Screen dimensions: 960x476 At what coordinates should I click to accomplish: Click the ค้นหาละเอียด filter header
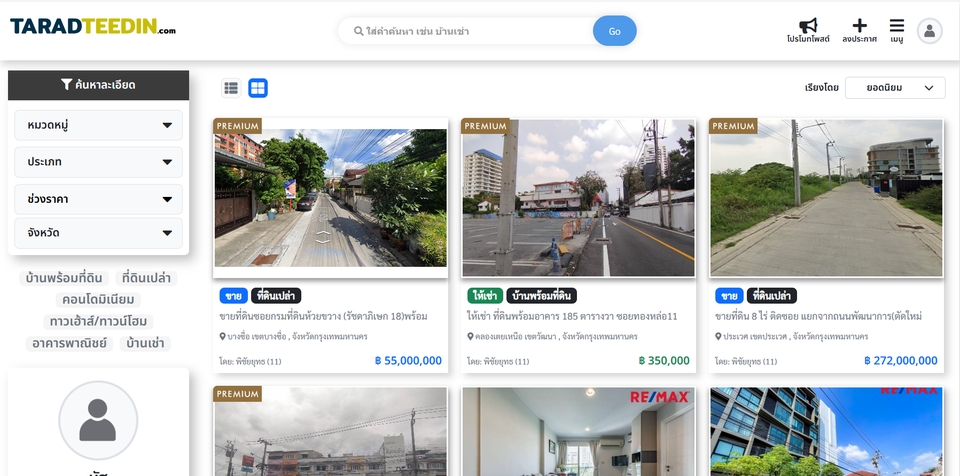pyautogui.click(x=99, y=85)
